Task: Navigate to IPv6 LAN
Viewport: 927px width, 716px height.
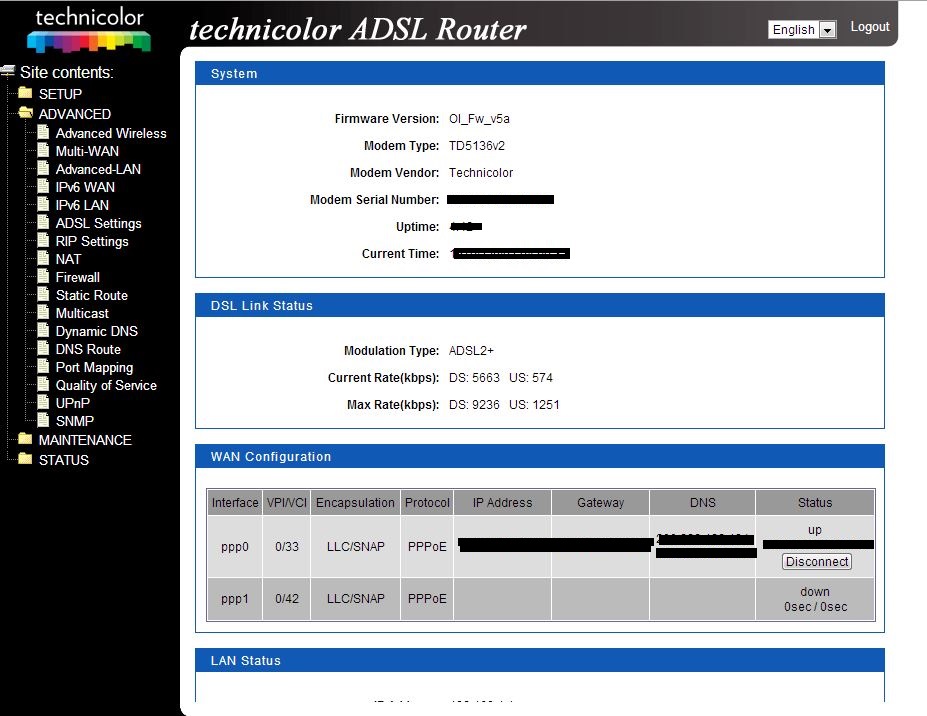Action: pos(82,205)
